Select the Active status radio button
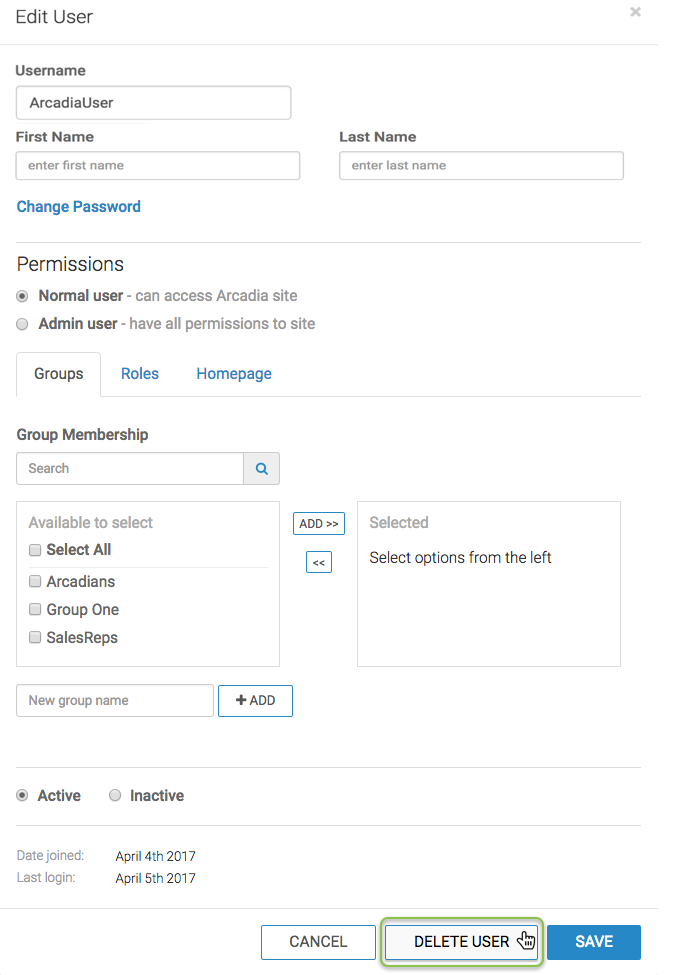The width and height of the screenshot is (681, 975). (22, 796)
